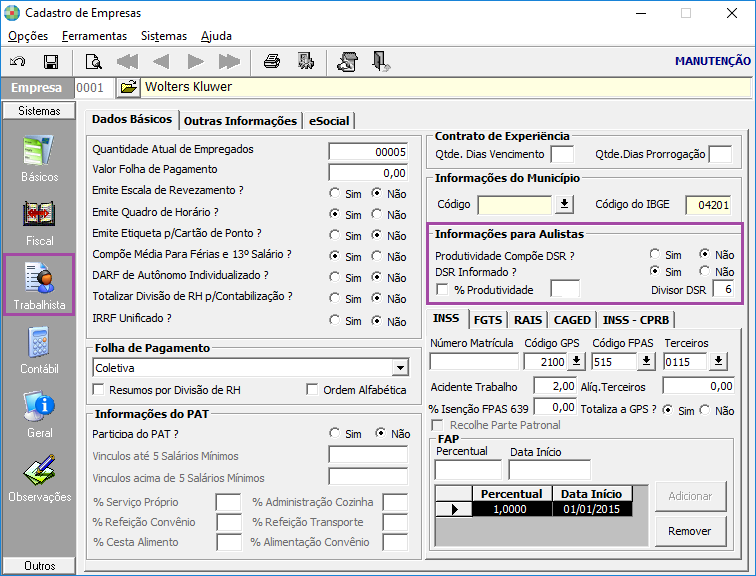
Task: Switch to eSocial tab
Action: tap(329, 121)
